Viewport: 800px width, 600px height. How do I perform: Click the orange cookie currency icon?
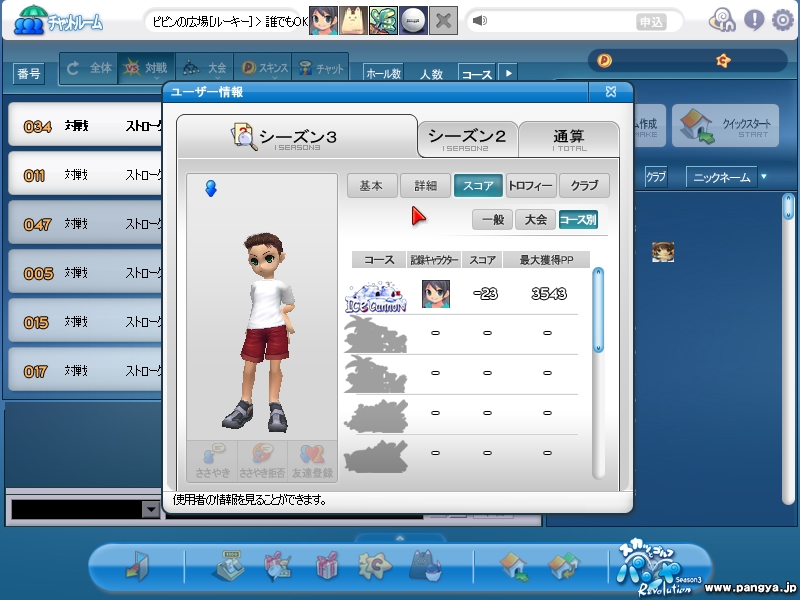[x=723, y=61]
